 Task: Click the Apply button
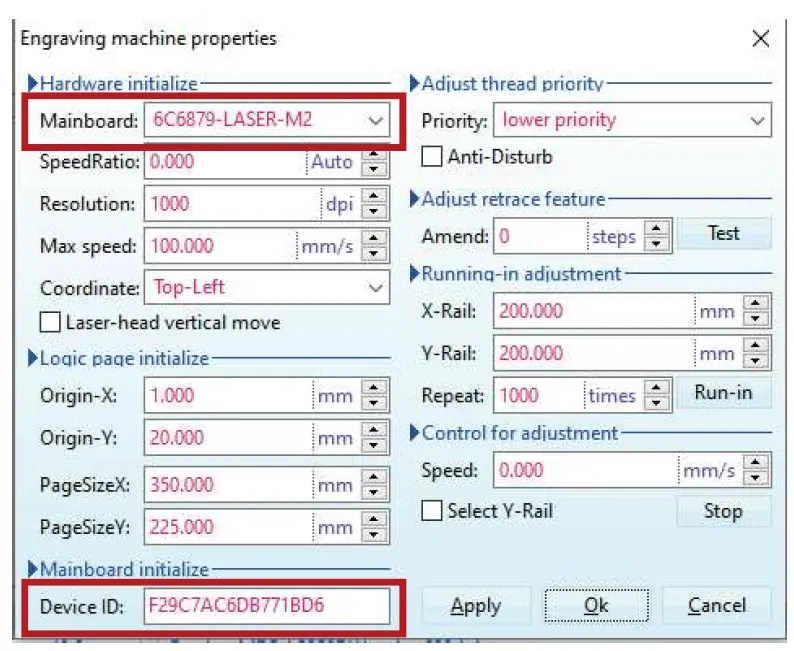[x=476, y=605]
